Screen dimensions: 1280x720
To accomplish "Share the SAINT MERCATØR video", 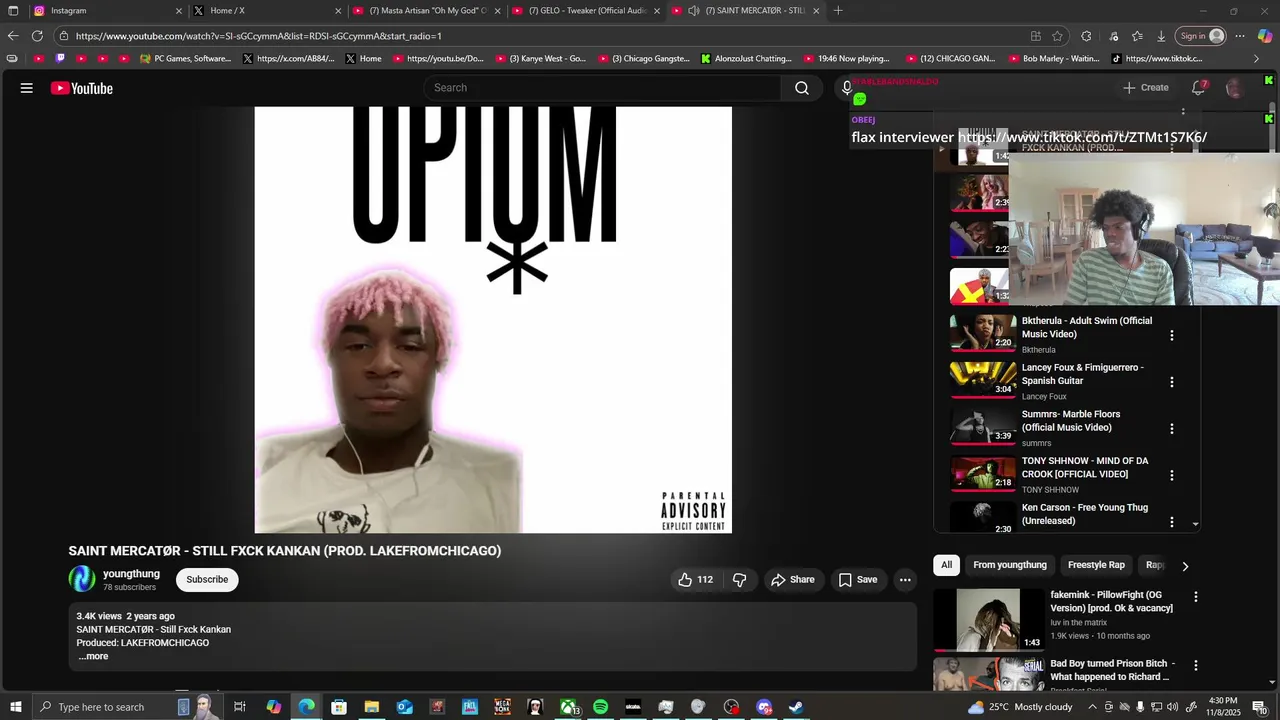I will tap(792, 580).
